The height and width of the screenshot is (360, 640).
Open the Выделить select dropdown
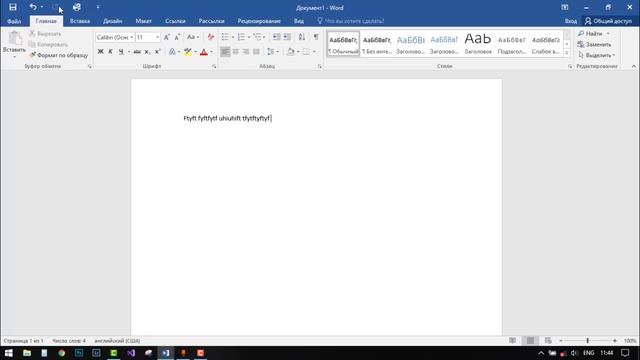[x=596, y=55]
